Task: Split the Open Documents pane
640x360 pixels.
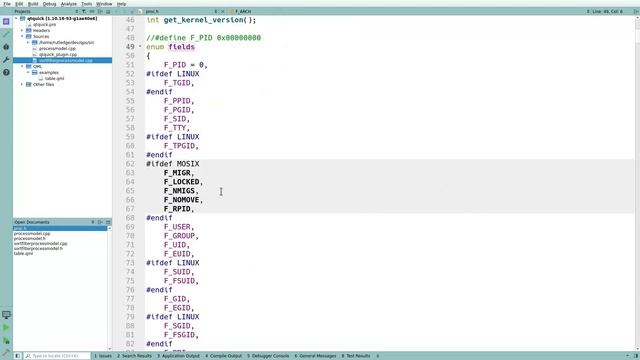Action: point(100,222)
